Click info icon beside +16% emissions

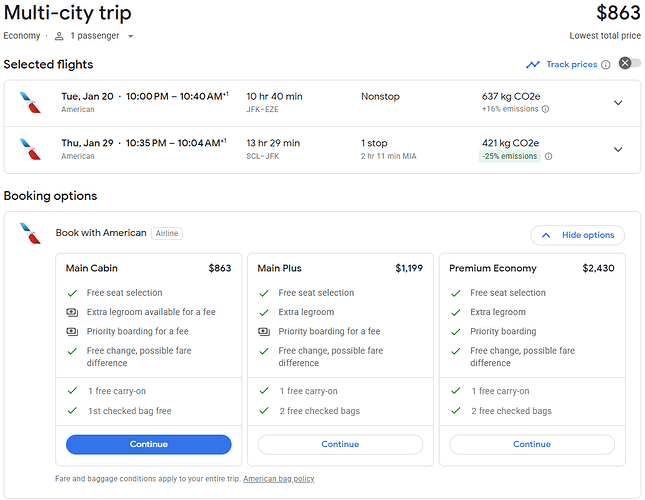[x=545, y=109]
